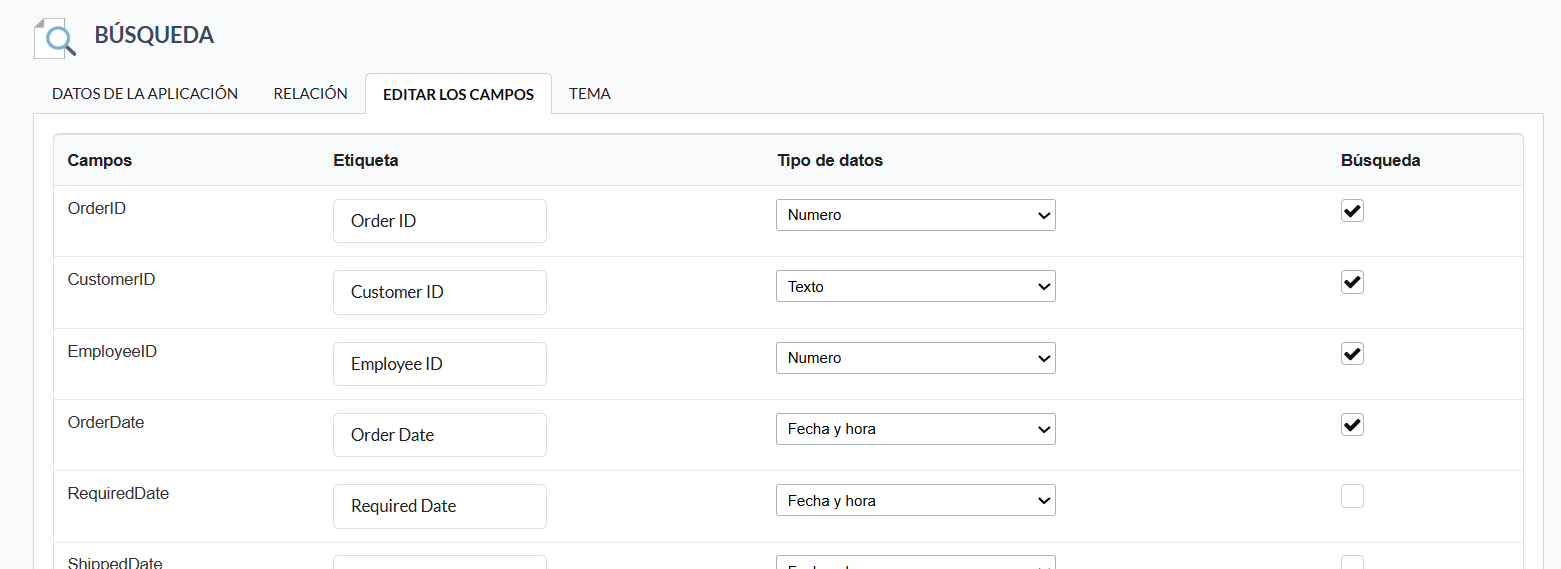Click the Order Date label input

coord(439,435)
